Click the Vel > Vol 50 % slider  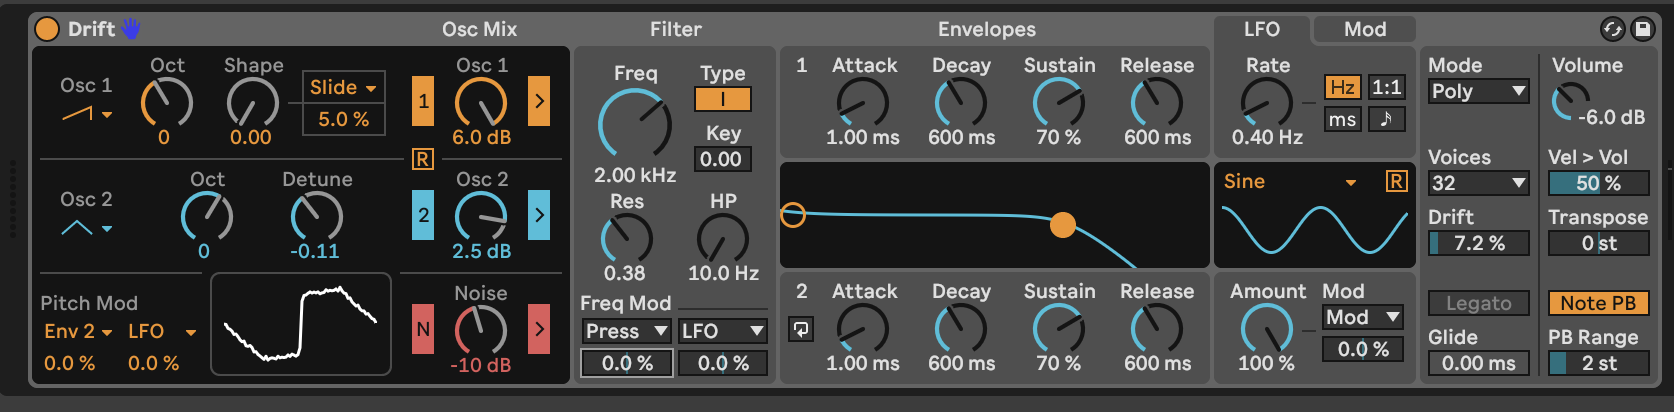coord(1598,183)
